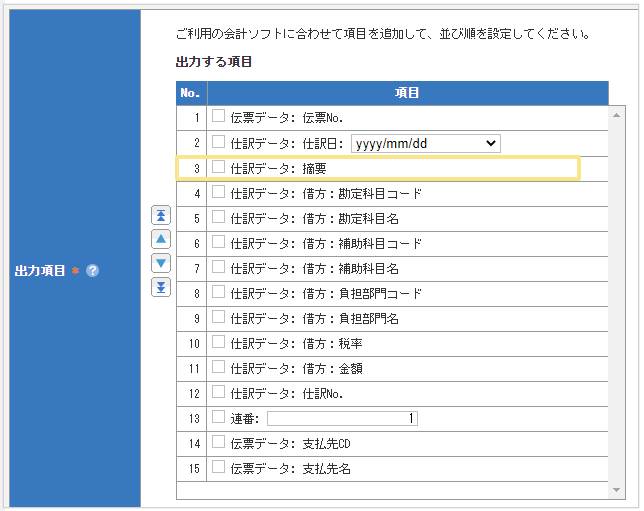Toggle the 伝票データ: 支払先CD checkbox

219,443
